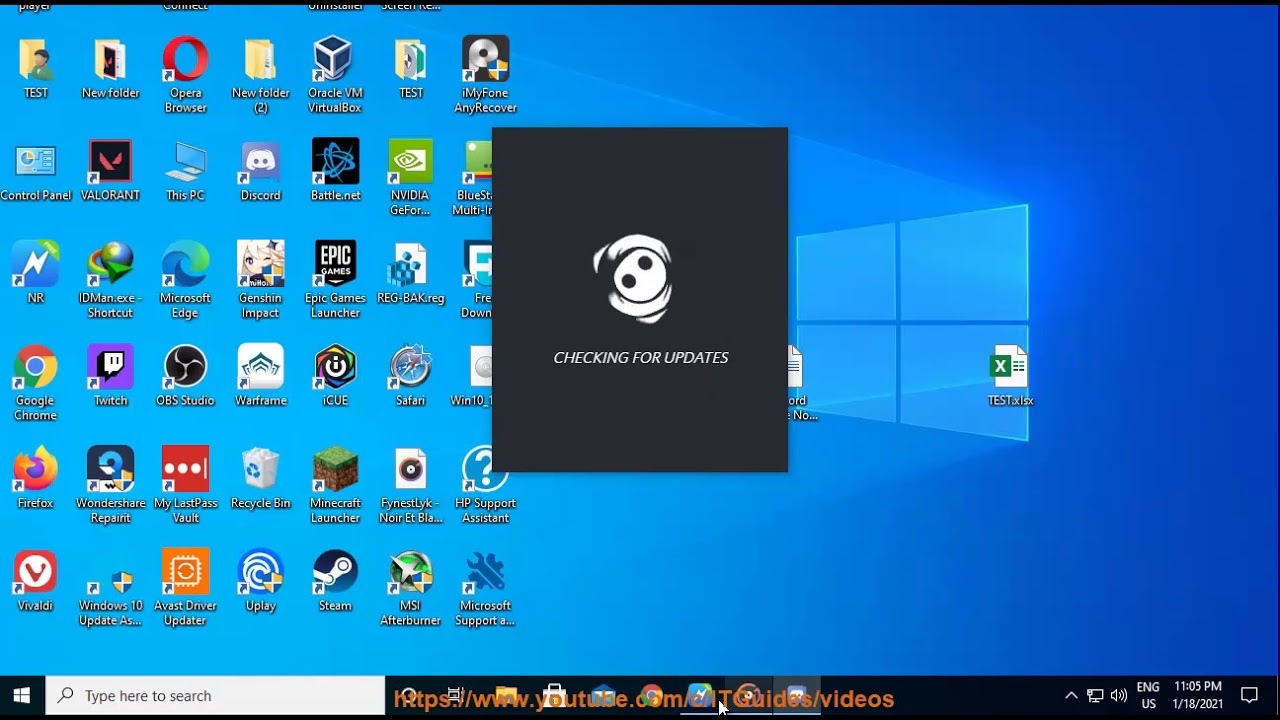Open the Opera Browser desktop shortcut
This screenshot has height=720, width=1280.
pos(185,75)
